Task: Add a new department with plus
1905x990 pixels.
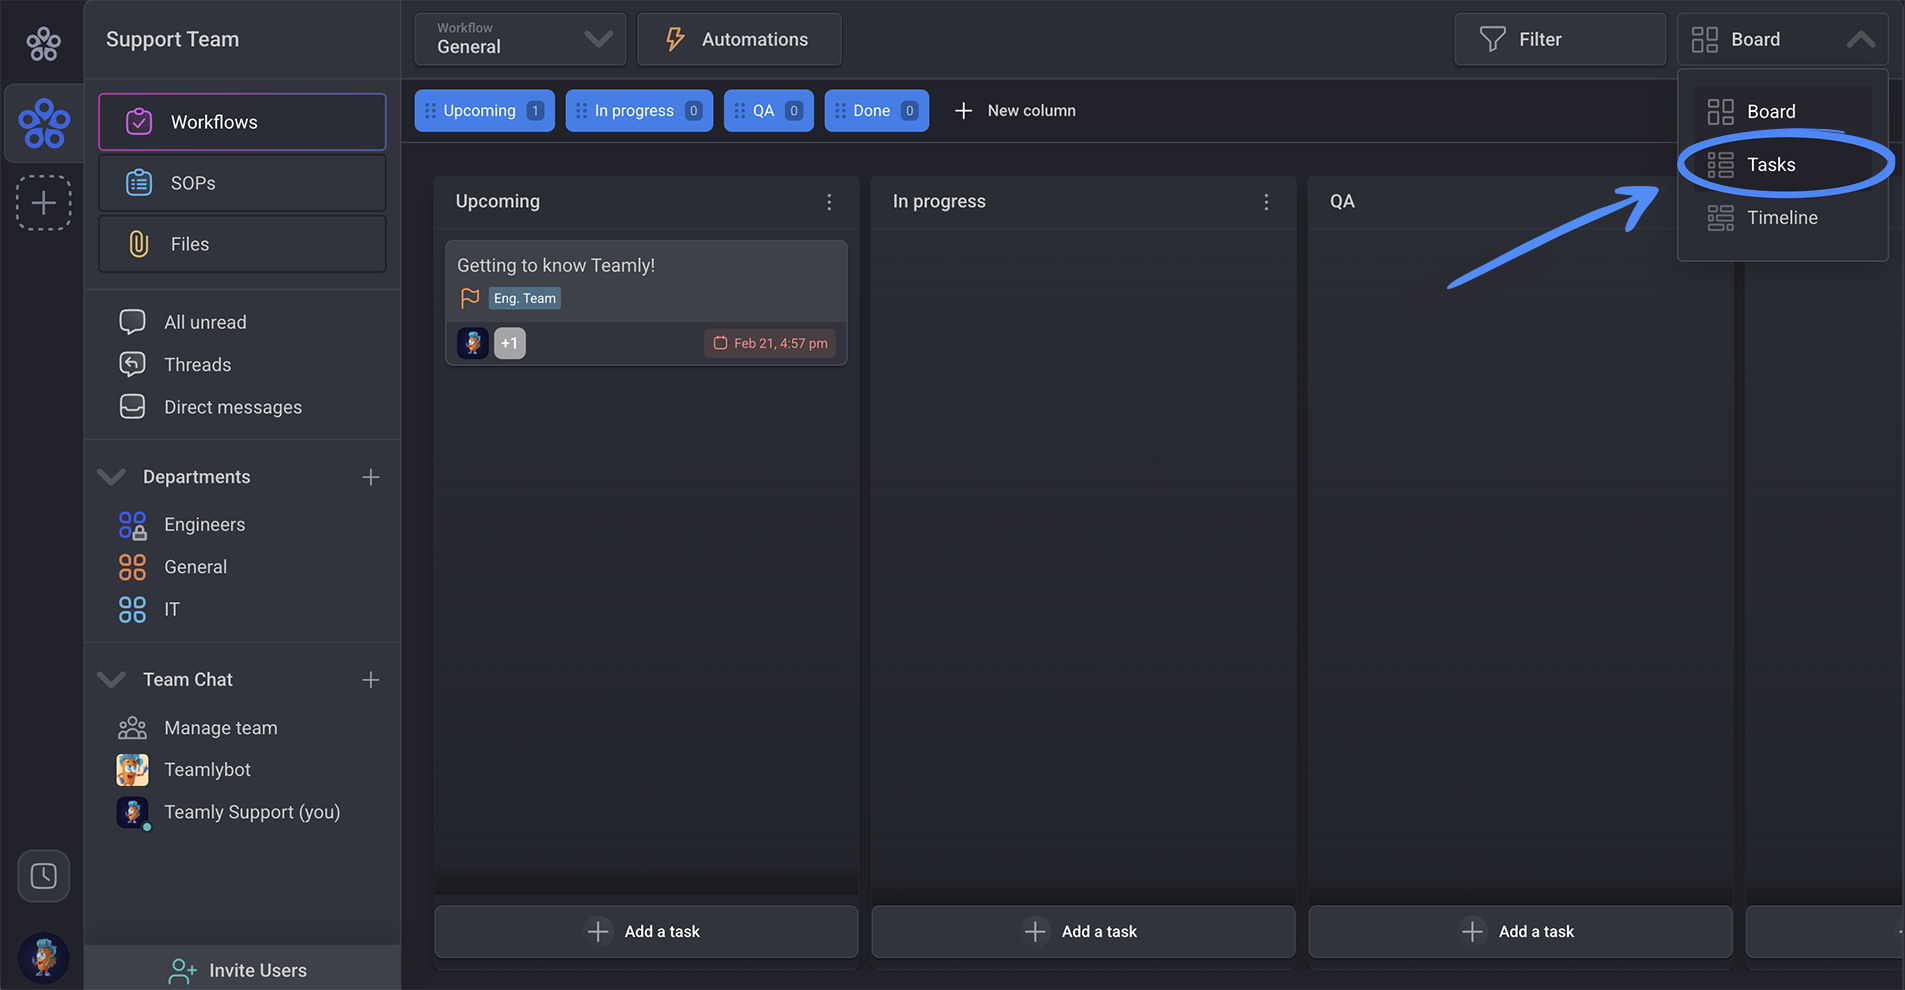Action: [370, 477]
